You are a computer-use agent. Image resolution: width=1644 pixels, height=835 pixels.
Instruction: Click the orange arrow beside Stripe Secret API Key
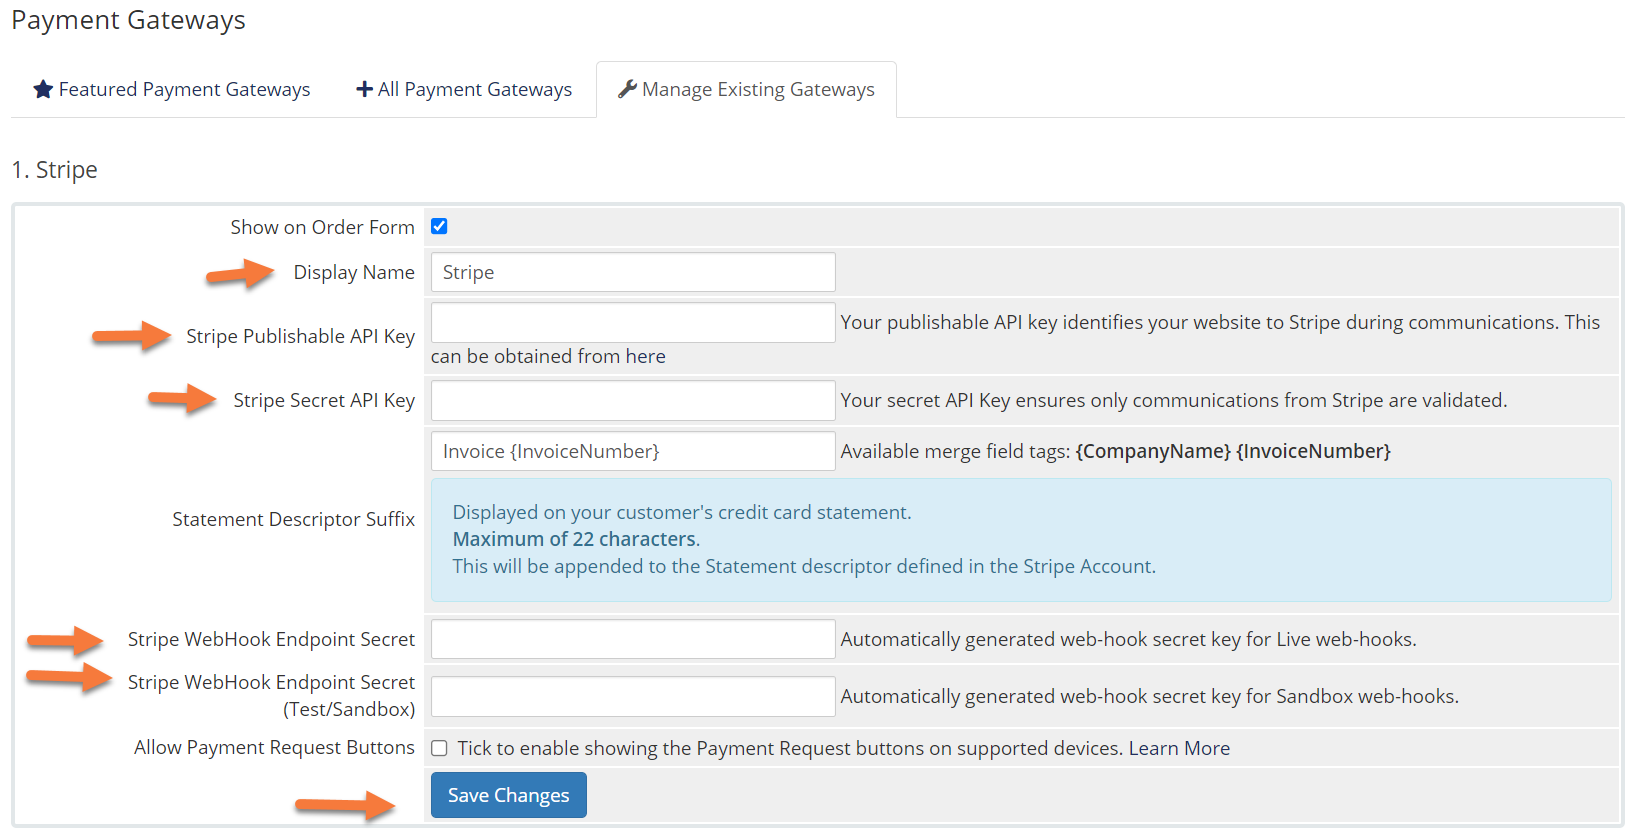(x=182, y=399)
